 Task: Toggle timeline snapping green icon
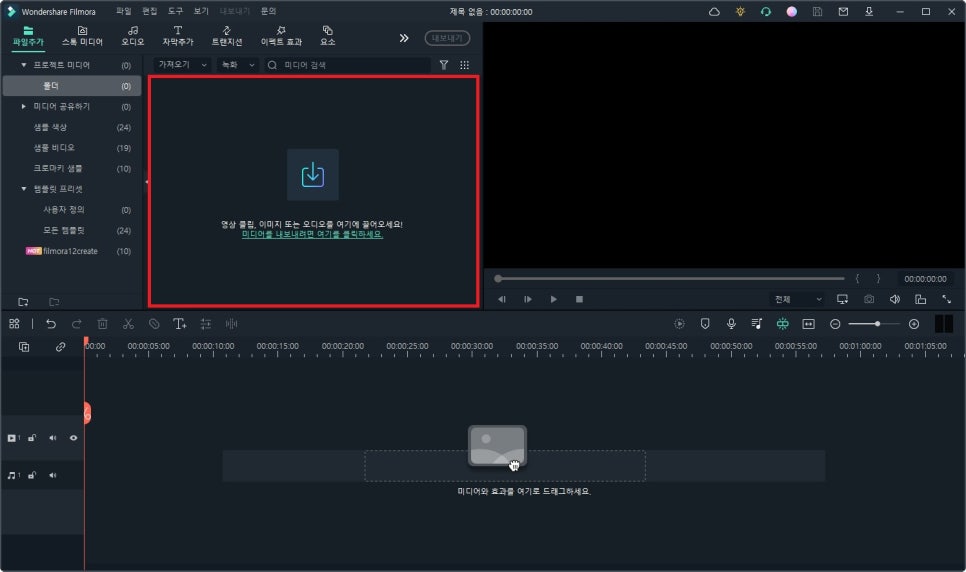tap(782, 324)
